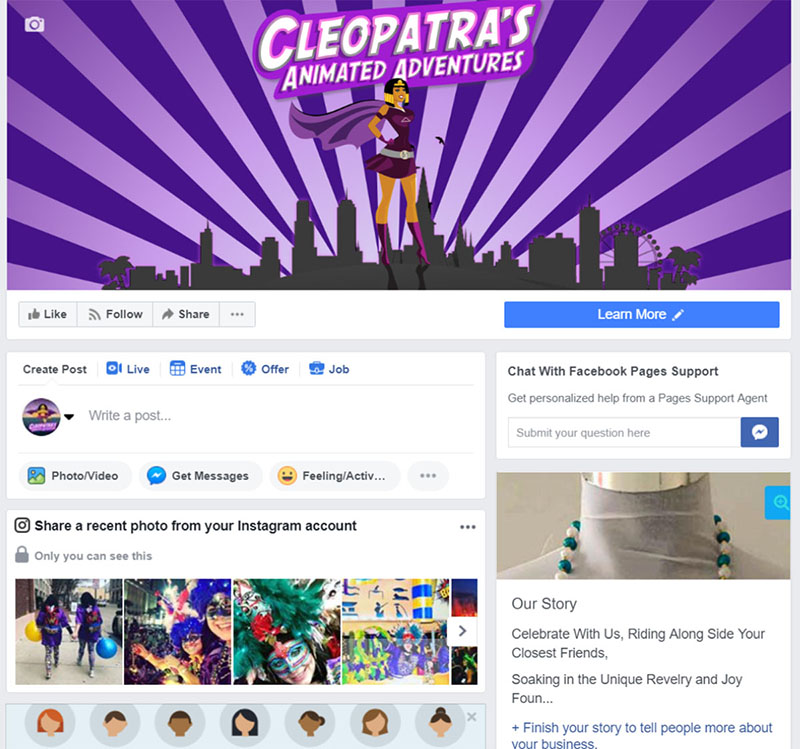Advance Instagram photos with right chevron
The width and height of the screenshot is (800, 749).
coord(462,631)
